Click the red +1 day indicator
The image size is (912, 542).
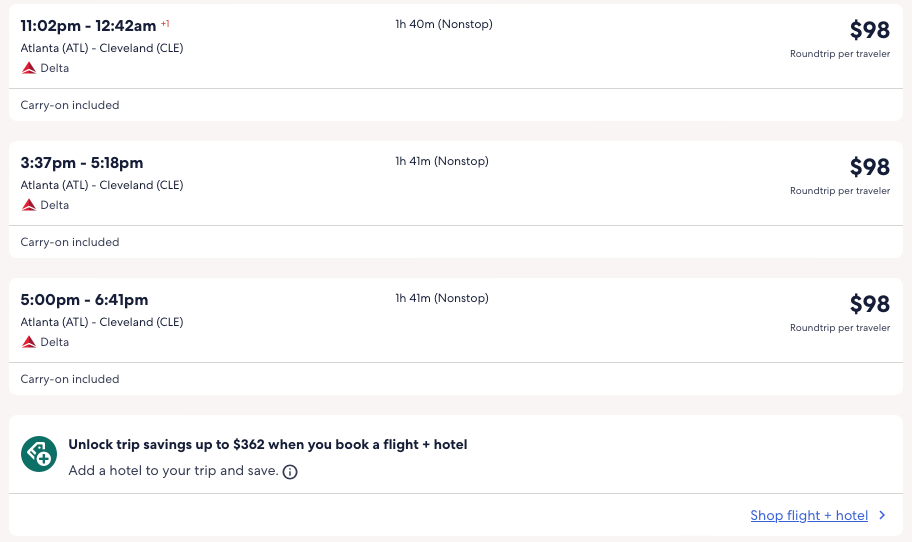(165, 23)
